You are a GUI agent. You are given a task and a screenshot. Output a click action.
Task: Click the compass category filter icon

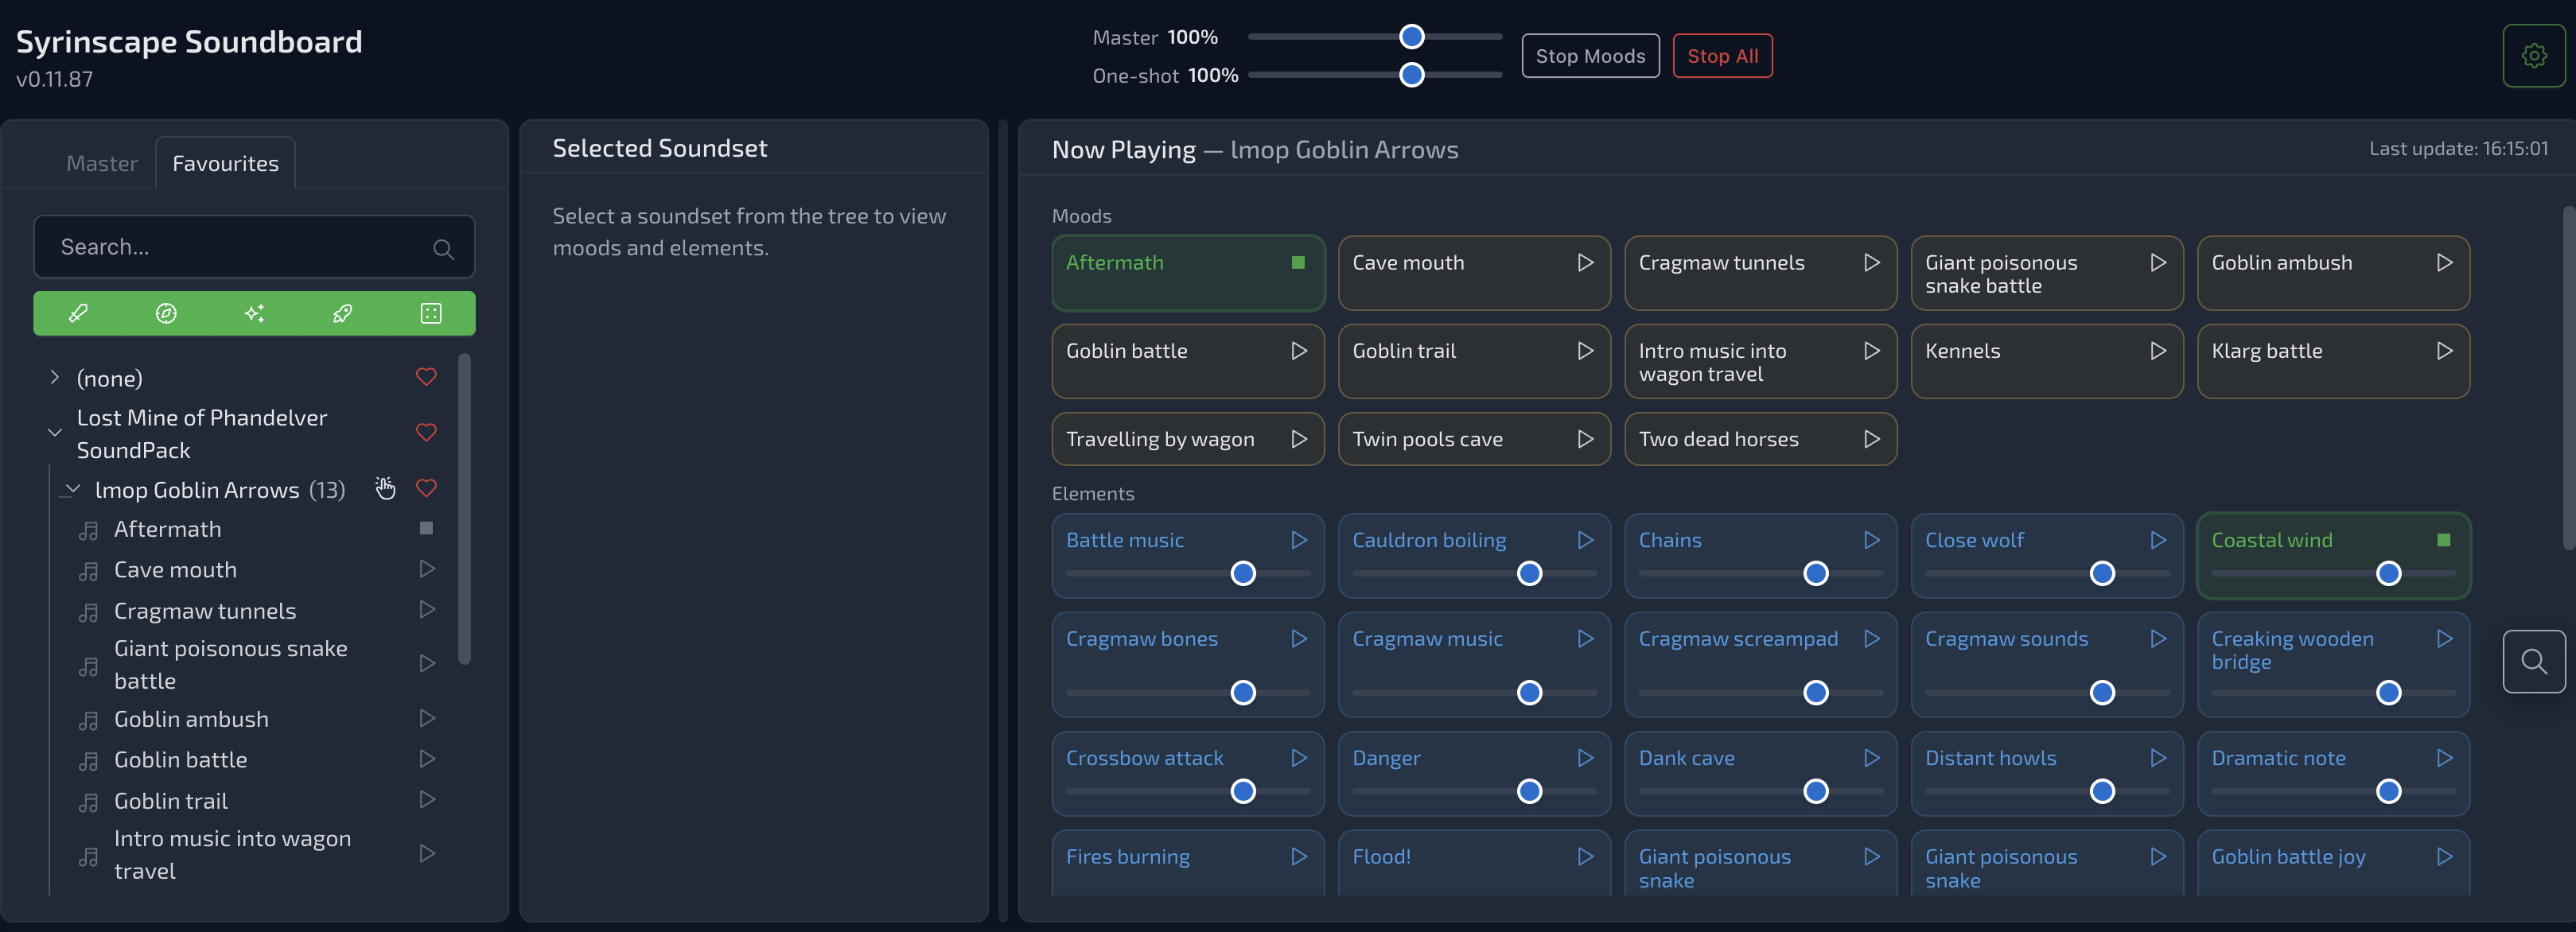click(x=166, y=314)
